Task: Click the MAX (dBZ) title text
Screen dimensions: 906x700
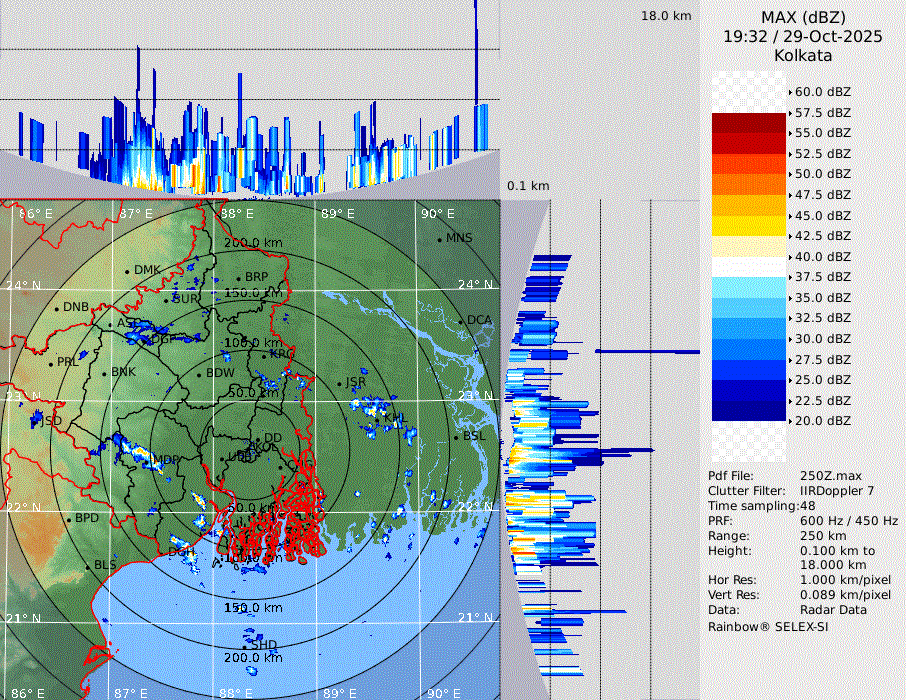Action: tap(803, 17)
